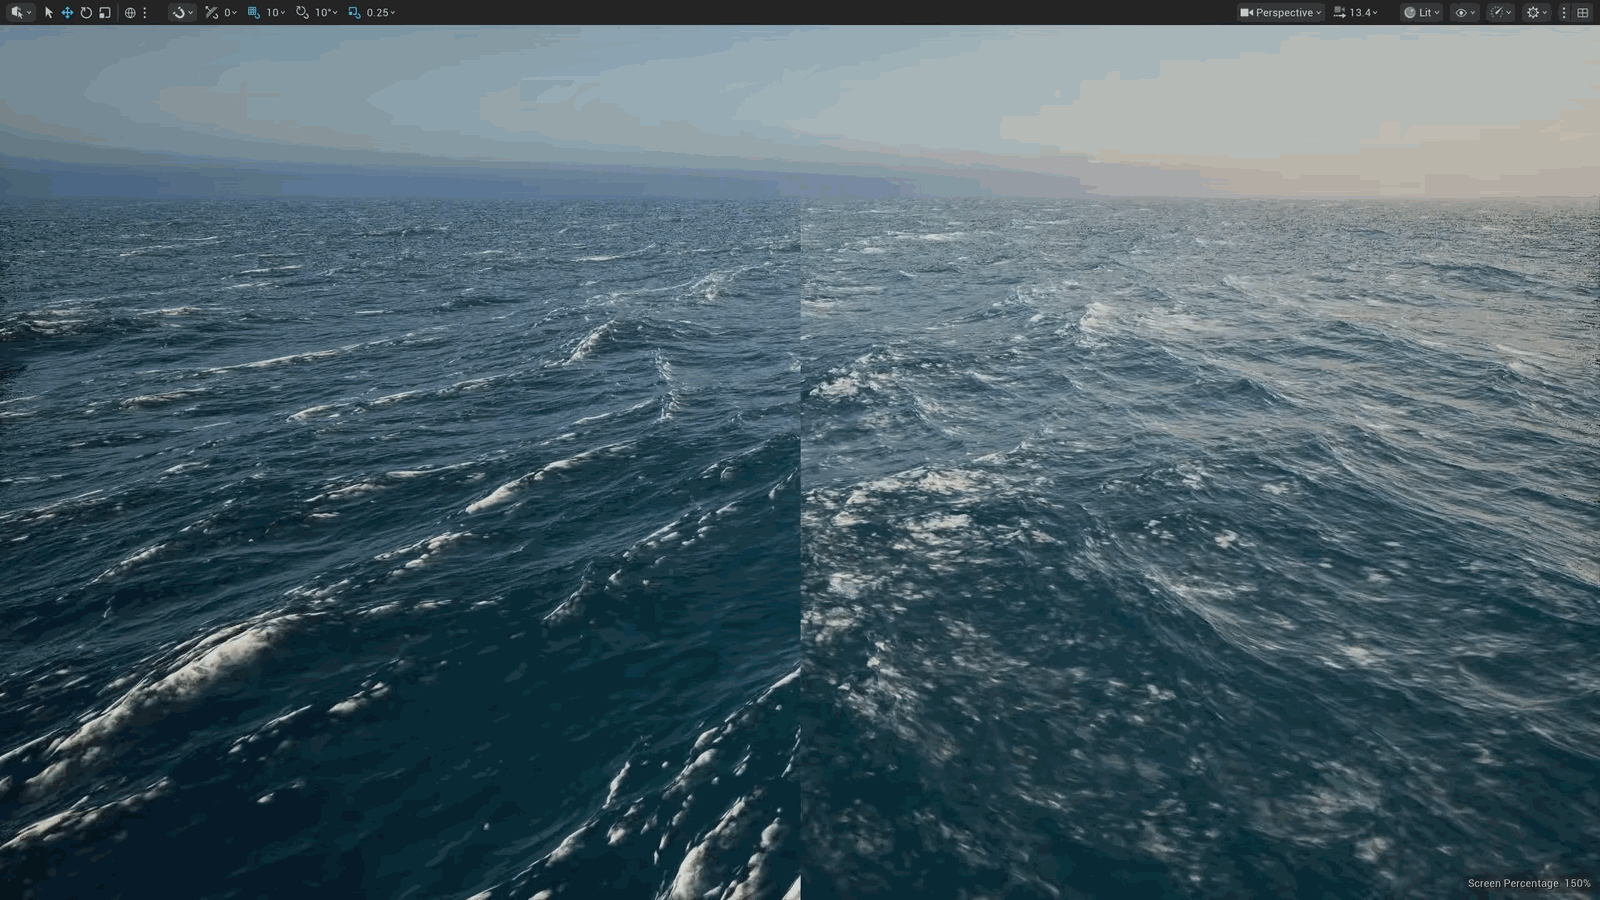Open the viewport layout grid button

1582,12
